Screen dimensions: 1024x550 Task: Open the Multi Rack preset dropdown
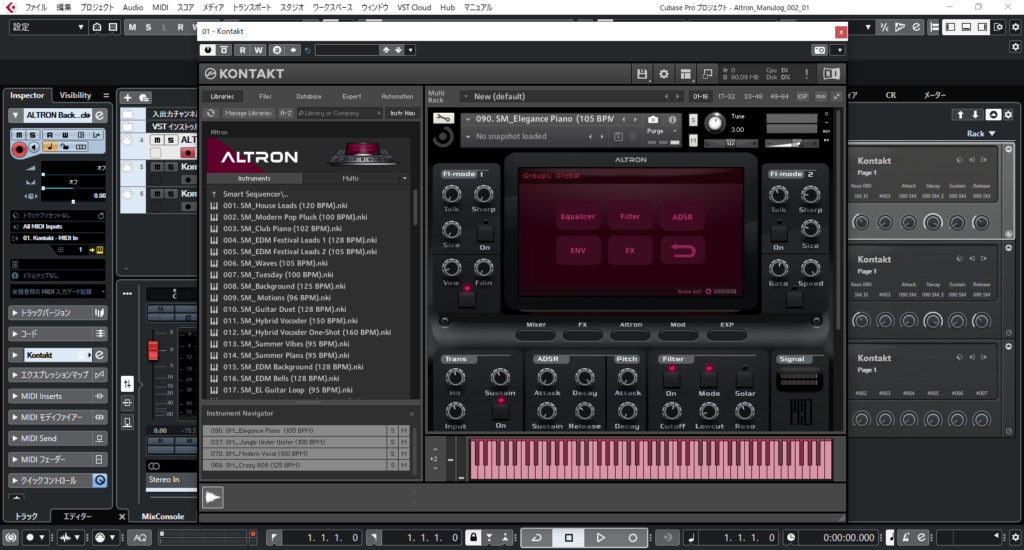click(466, 97)
